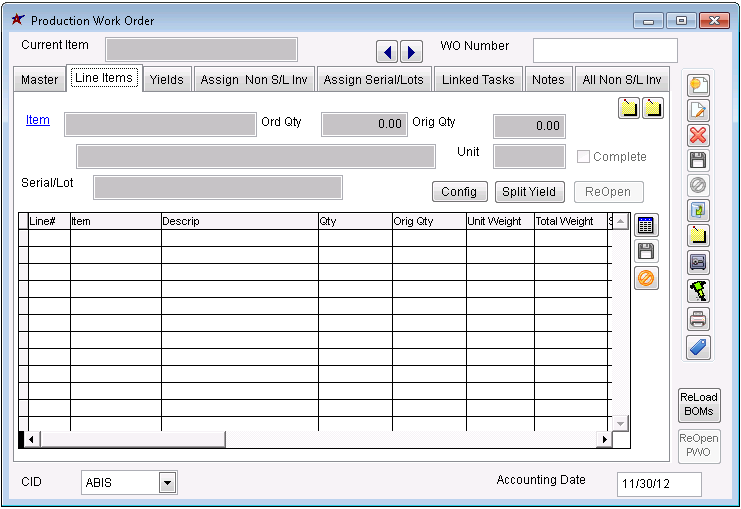
Task: Click the edit document pencil icon
Action: coord(699,110)
